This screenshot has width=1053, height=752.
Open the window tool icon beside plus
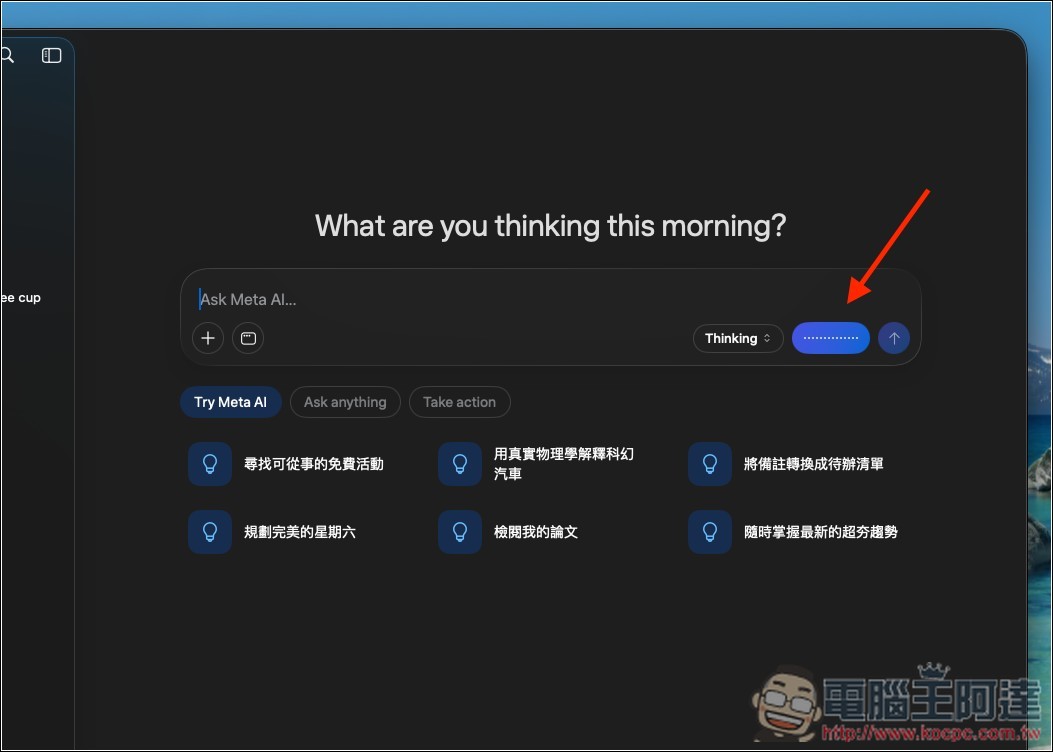click(248, 338)
